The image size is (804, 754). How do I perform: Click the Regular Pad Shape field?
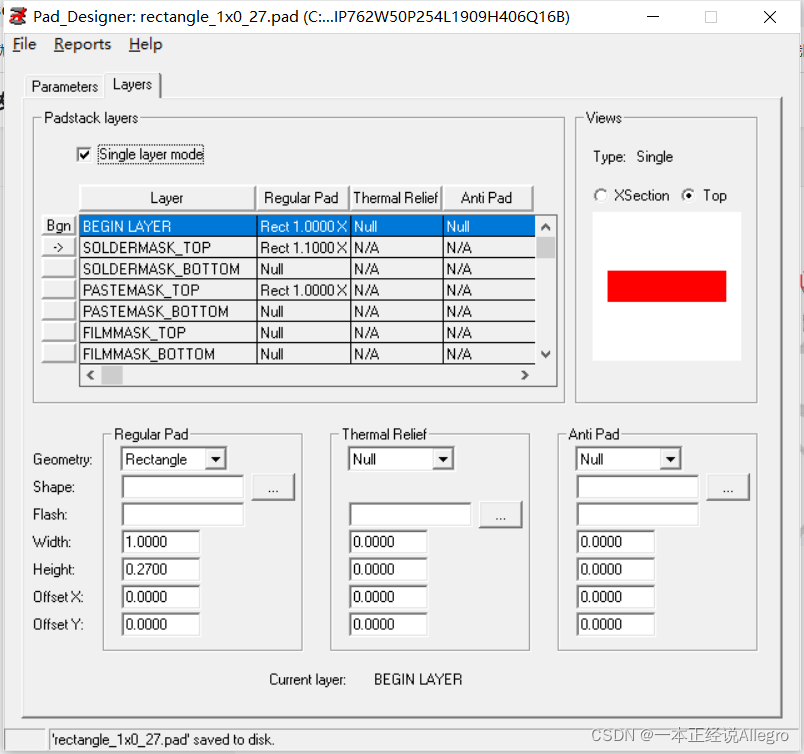(183, 487)
